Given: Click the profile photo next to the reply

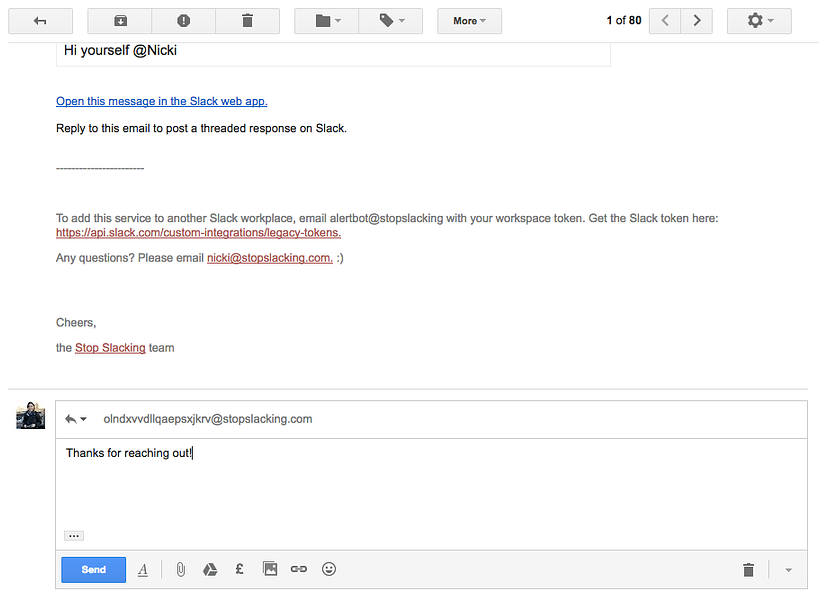Looking at the screenshot, I should (x=30, y=415).
